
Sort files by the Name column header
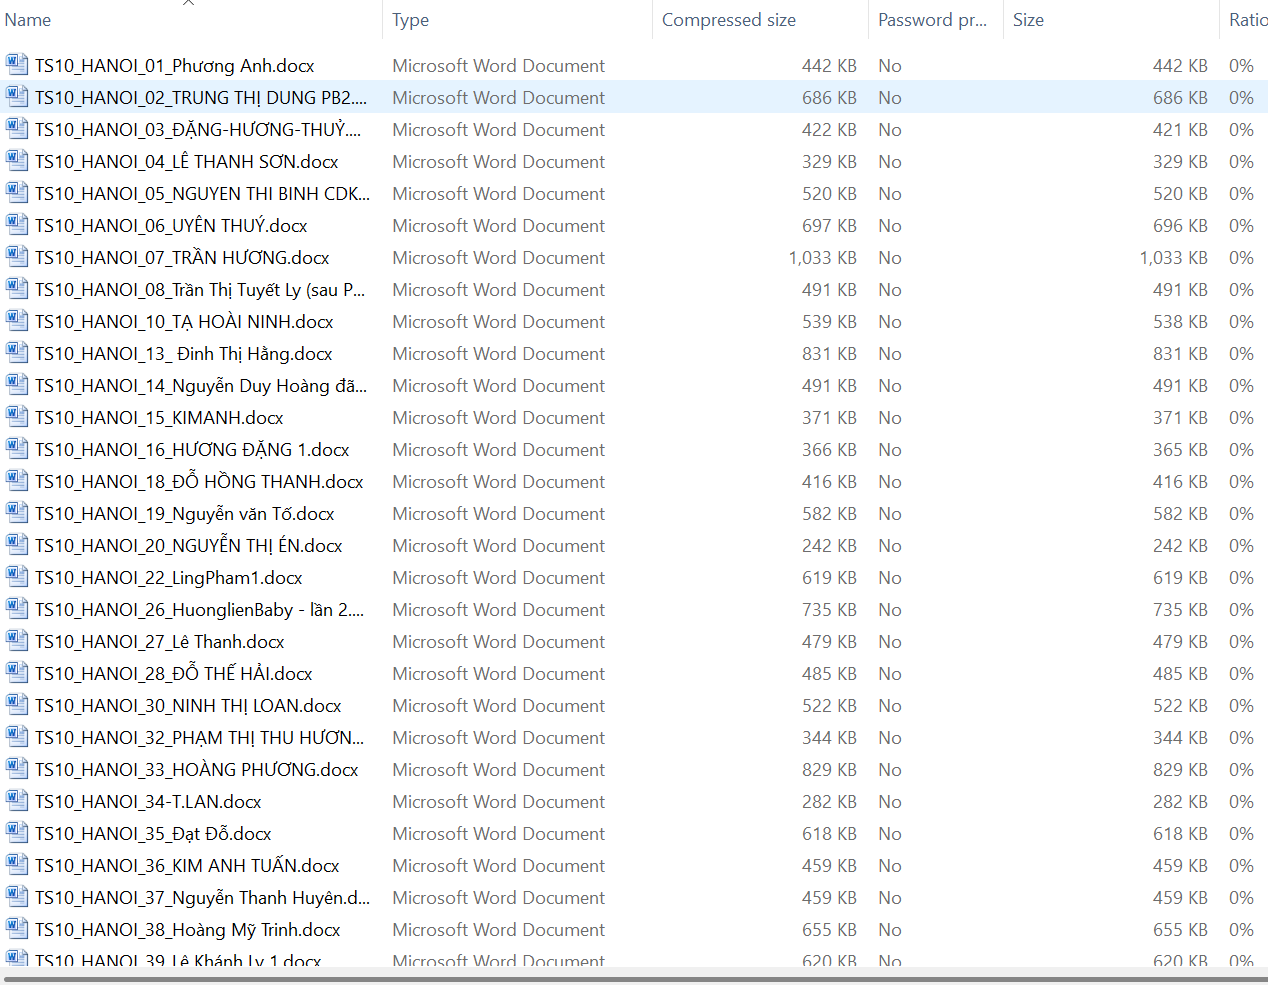[x=28, y=20]
